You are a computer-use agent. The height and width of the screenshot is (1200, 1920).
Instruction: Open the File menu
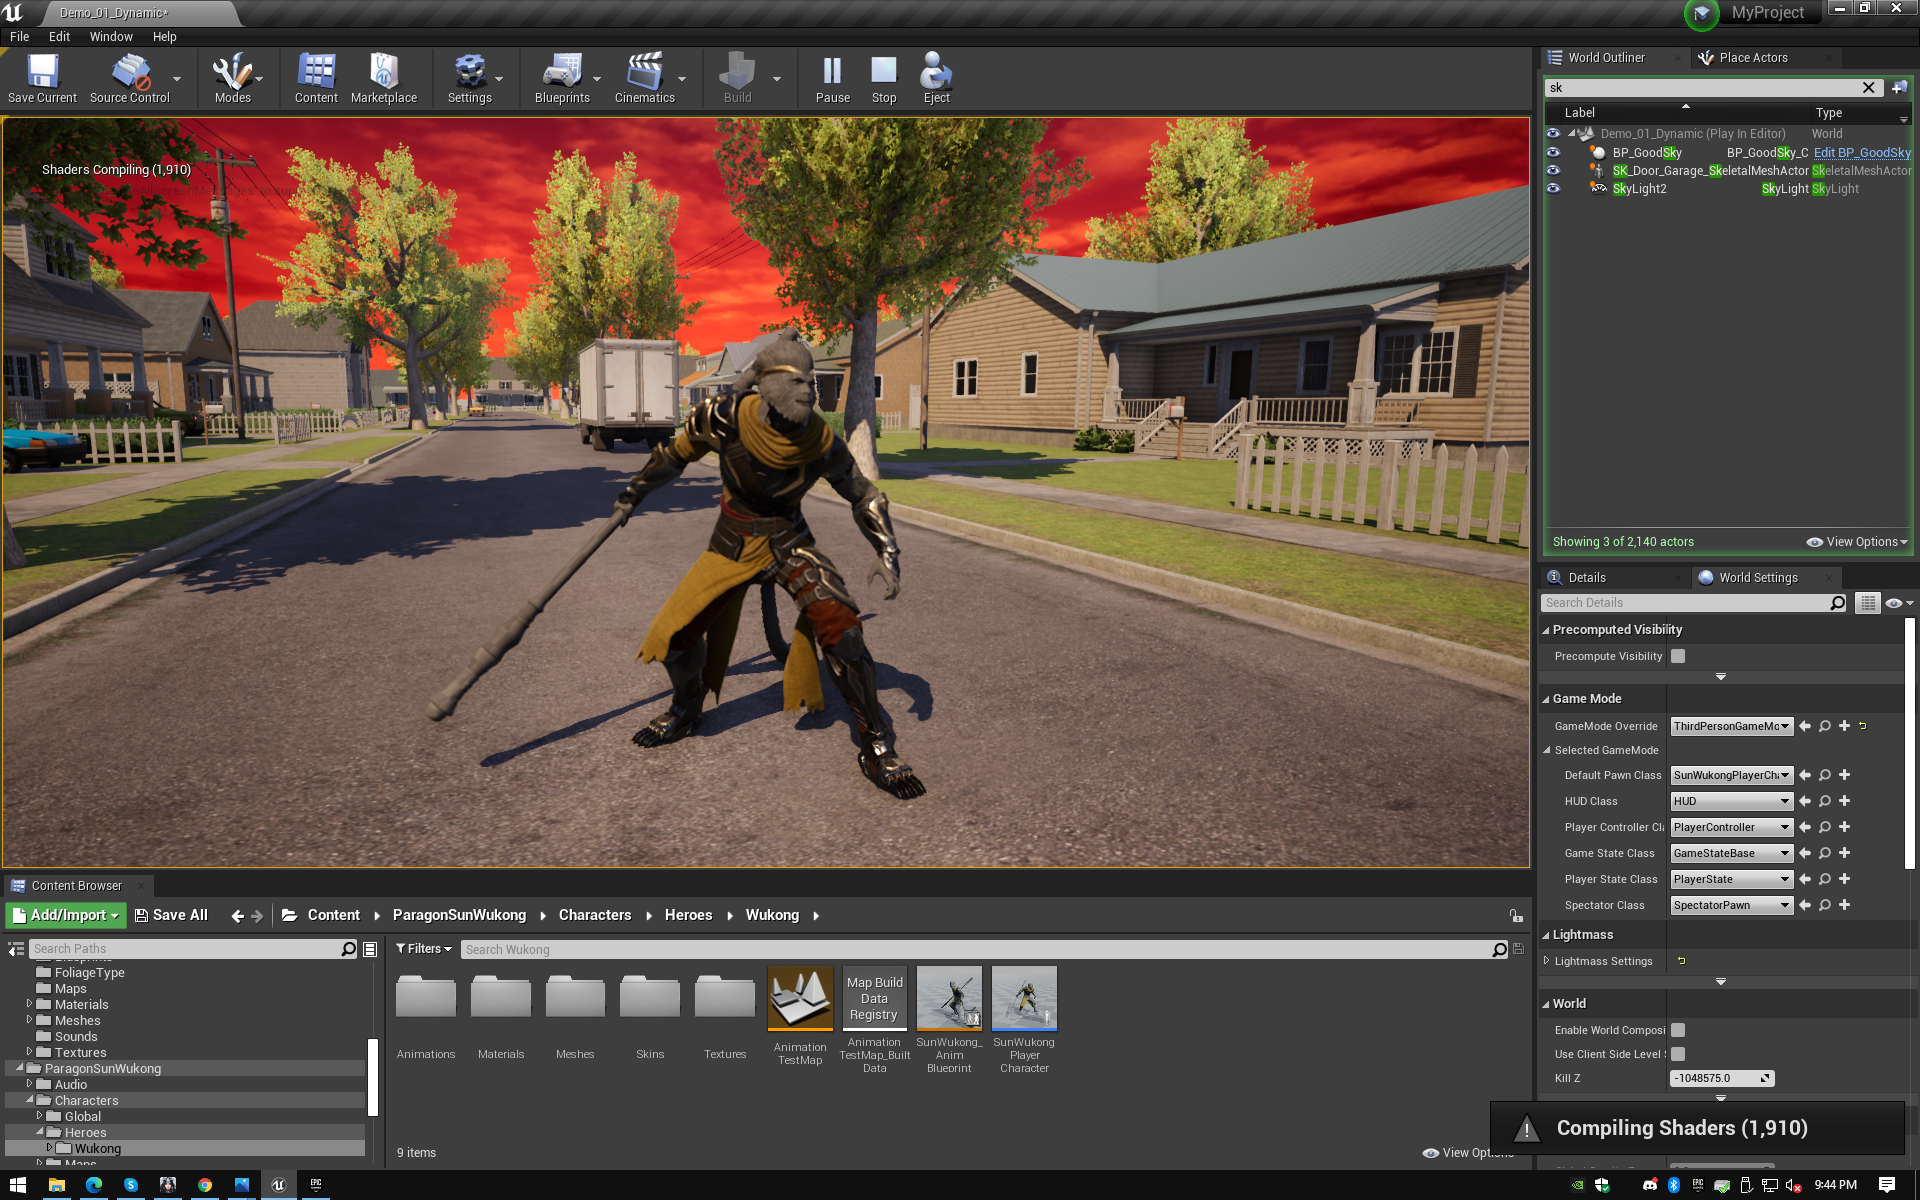(x=20, y=37)
